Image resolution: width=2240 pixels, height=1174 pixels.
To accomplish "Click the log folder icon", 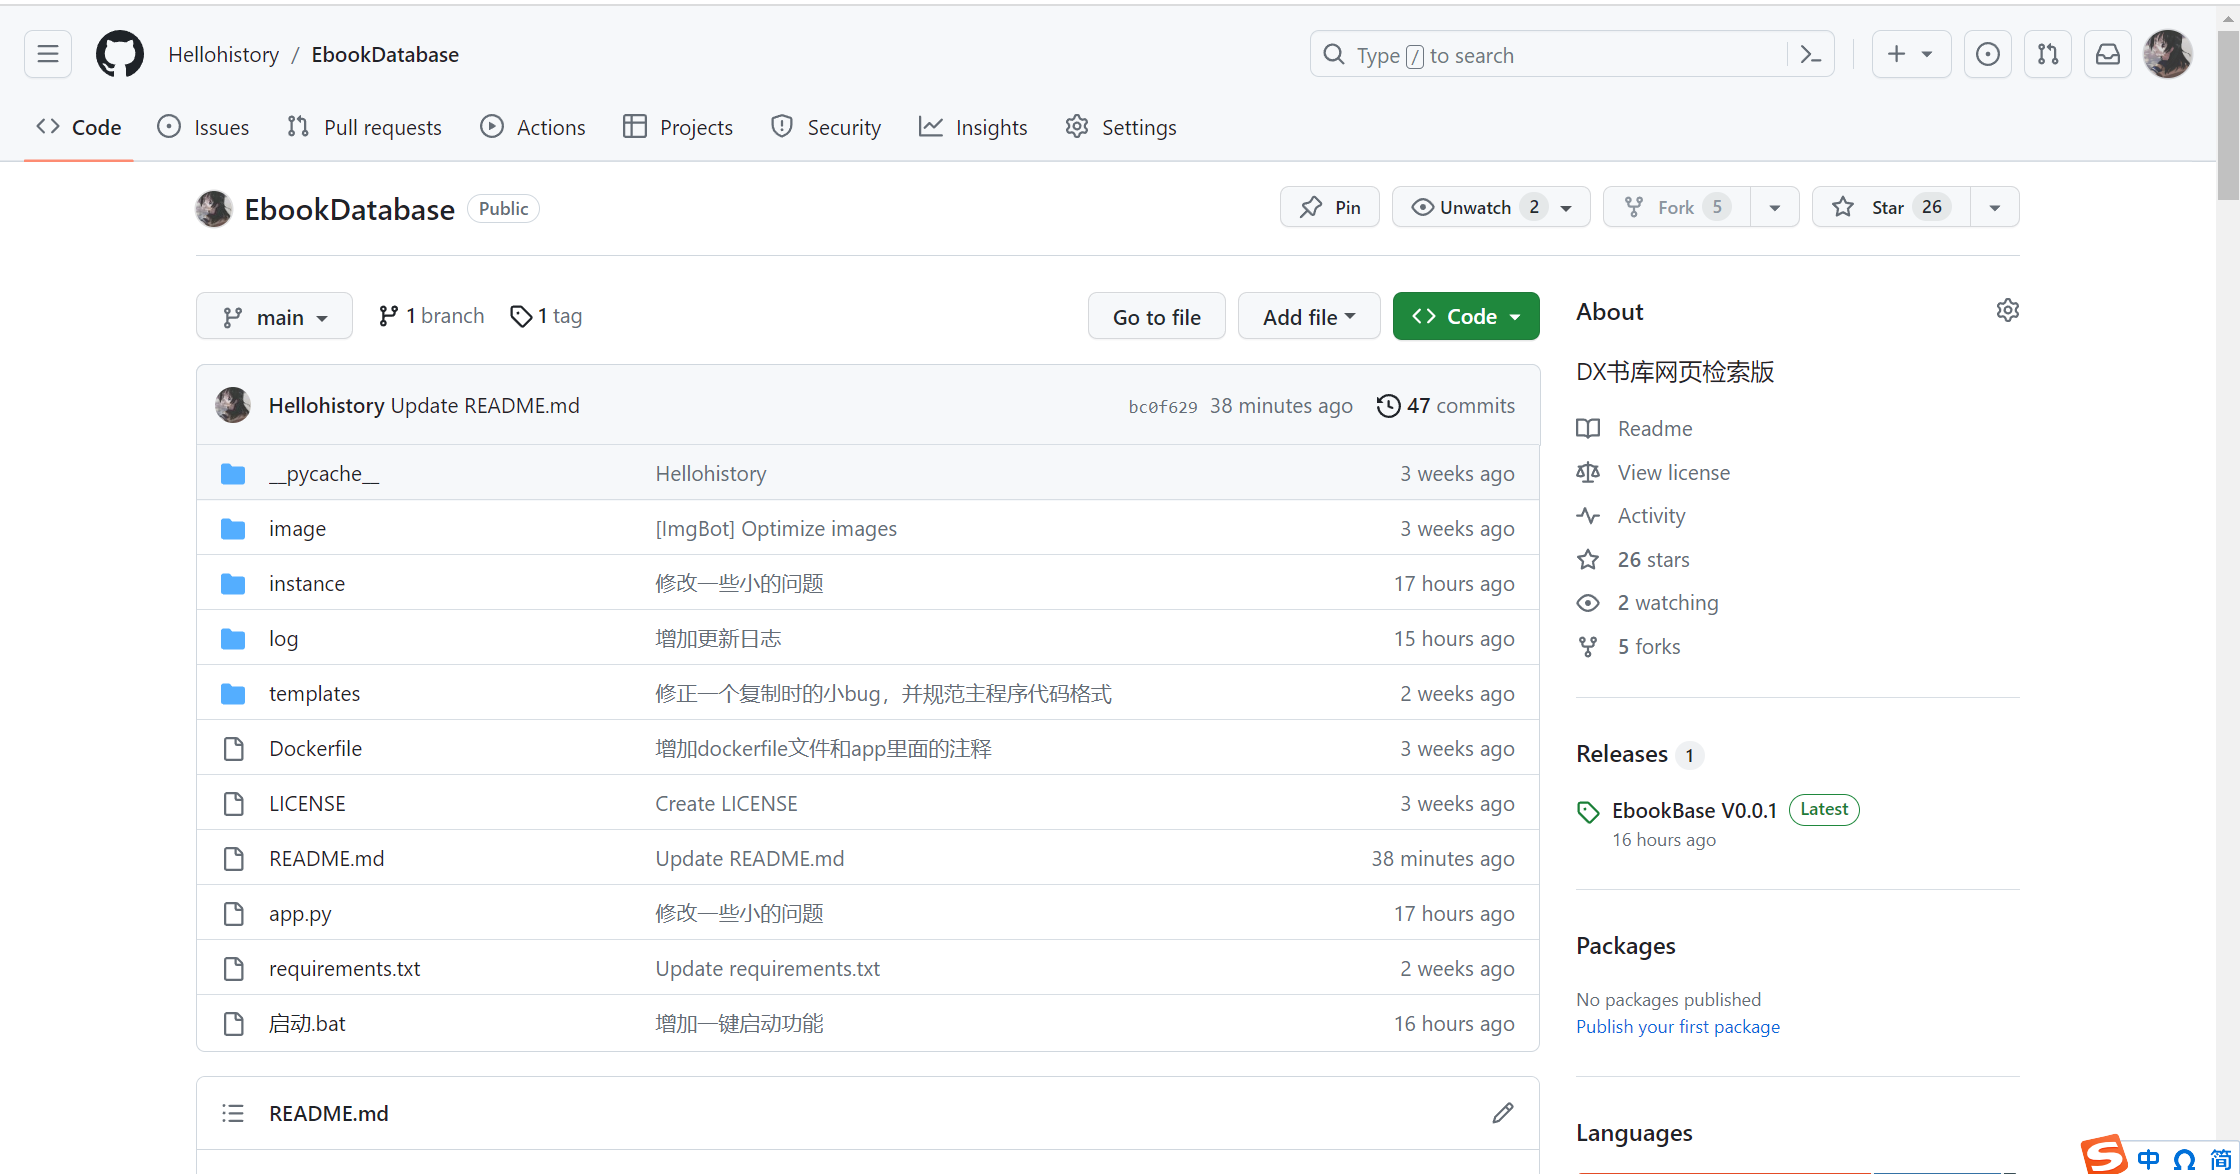I will [x=233, y=638].
